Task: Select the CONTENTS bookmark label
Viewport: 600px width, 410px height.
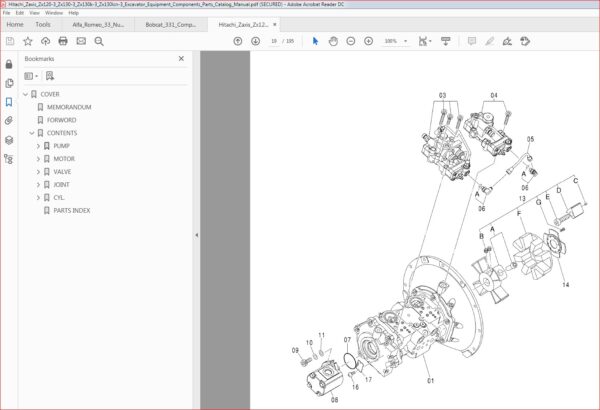Action: 62,133
